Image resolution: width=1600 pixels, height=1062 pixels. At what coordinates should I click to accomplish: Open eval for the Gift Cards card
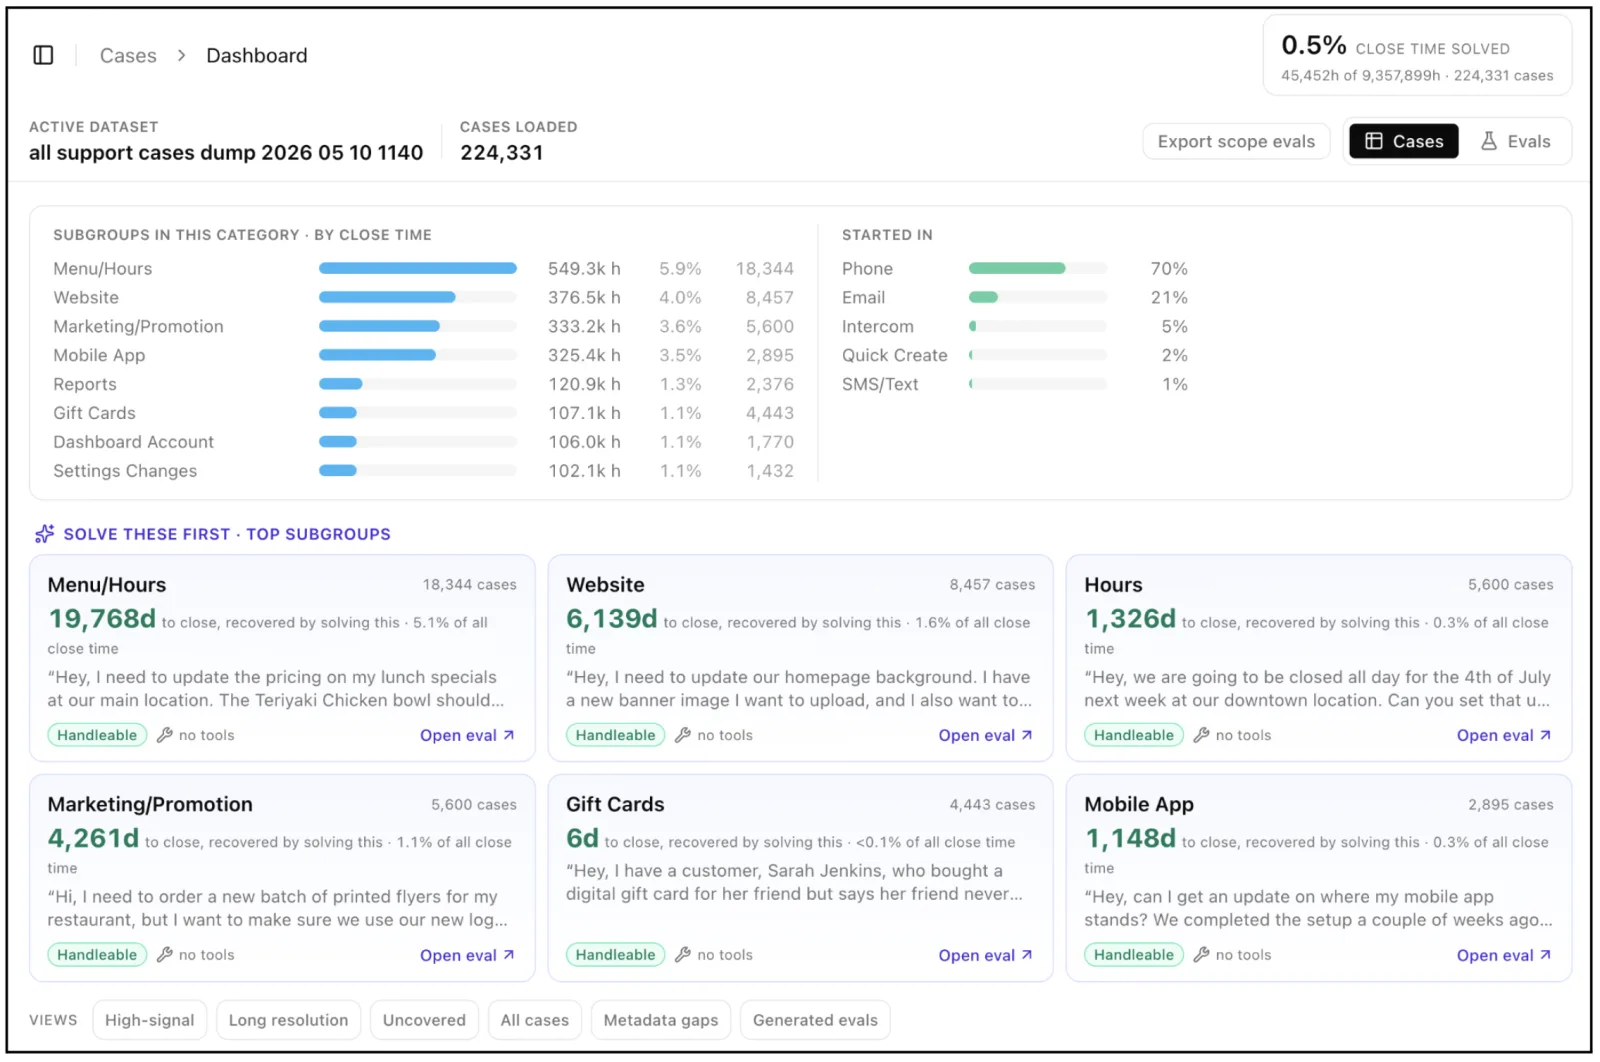pos(985,955)
